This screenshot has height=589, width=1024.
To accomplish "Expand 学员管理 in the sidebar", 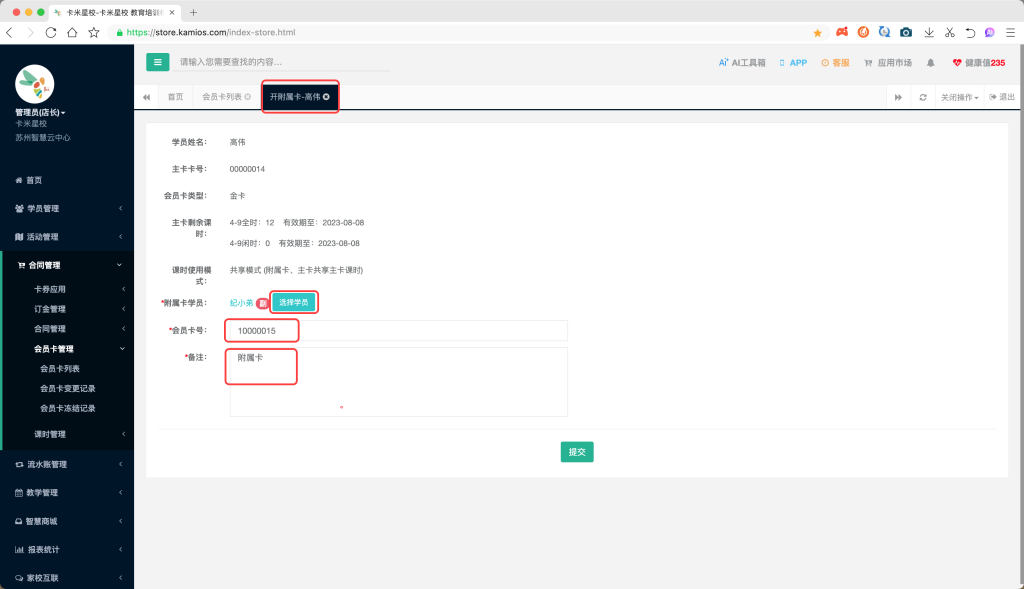I will (x=67, y=208).
